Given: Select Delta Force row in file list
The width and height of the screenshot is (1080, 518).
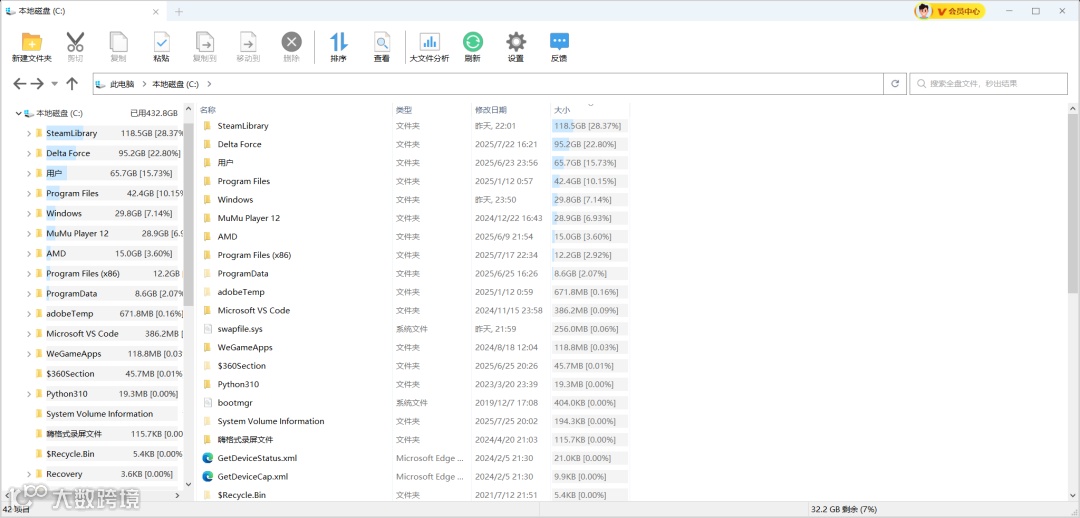Looking at the screenshot, I should pos(414,145).
